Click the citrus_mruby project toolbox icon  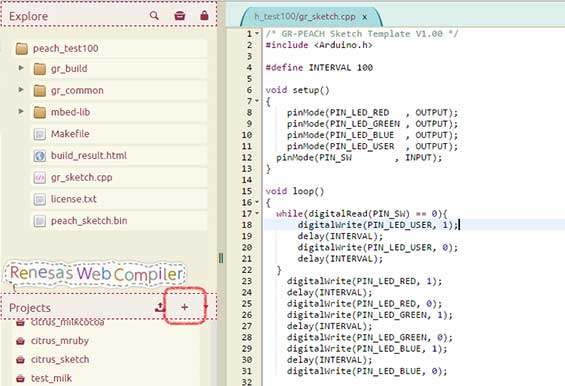point(21,341)
